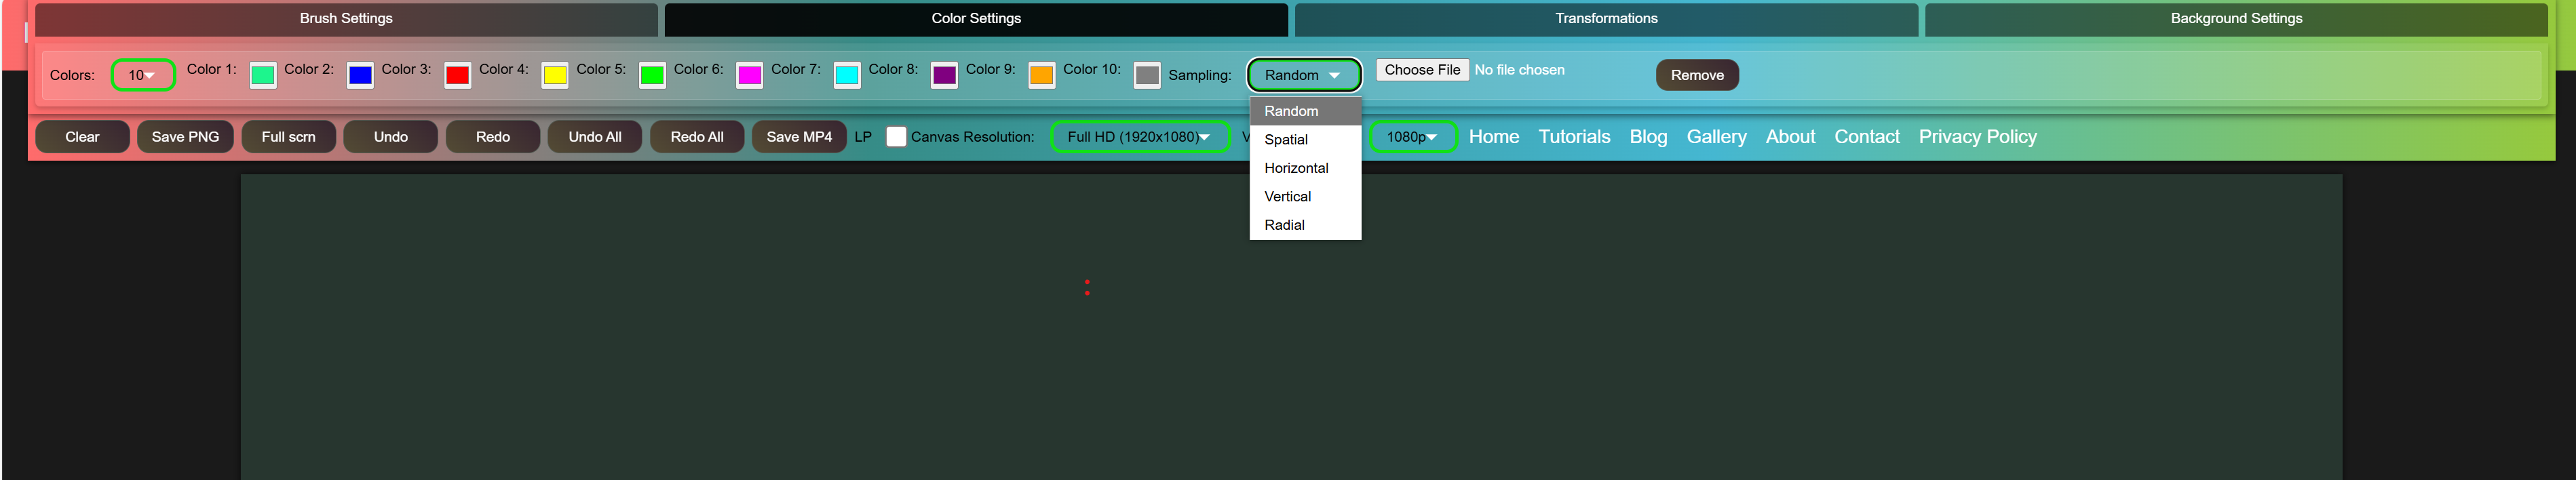Click the Save PNG button

click(185, 137)
